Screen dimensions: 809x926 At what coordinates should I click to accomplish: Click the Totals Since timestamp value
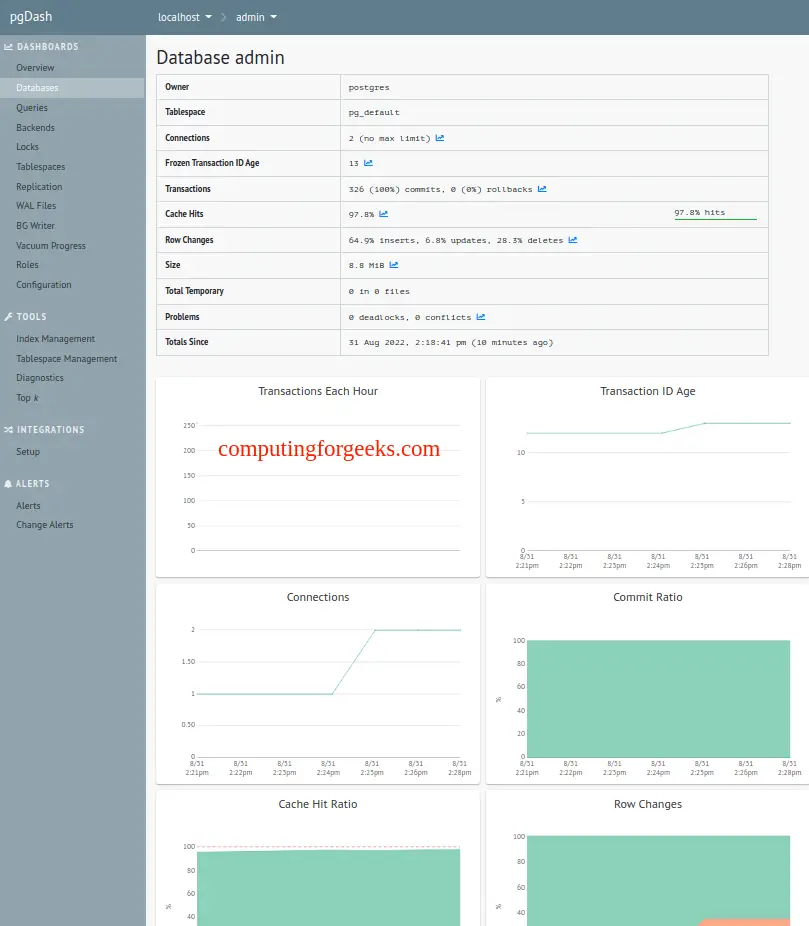(x=451, y=343)
